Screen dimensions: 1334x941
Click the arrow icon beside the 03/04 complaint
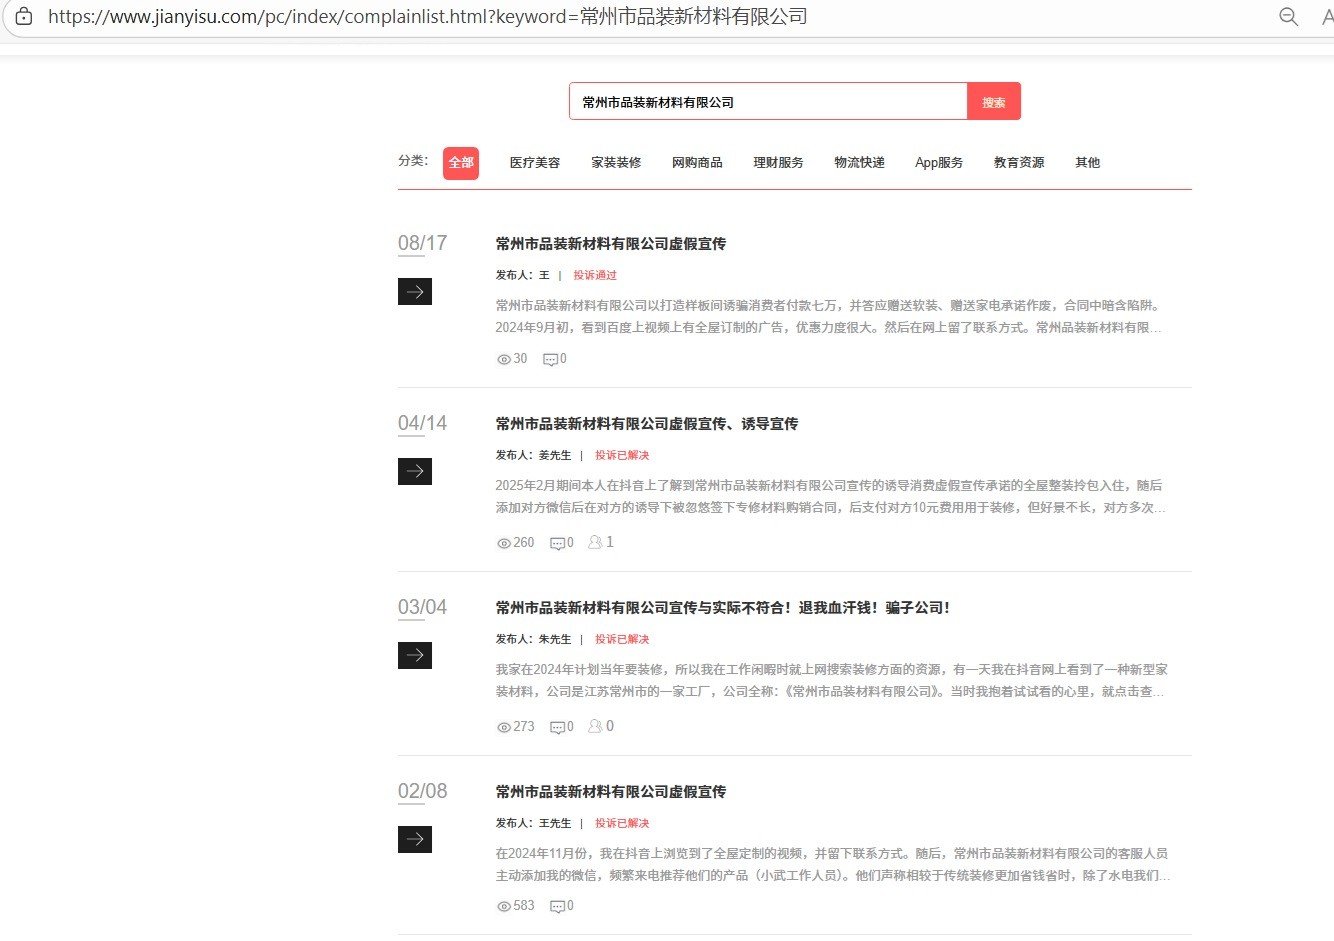[415, 655]
